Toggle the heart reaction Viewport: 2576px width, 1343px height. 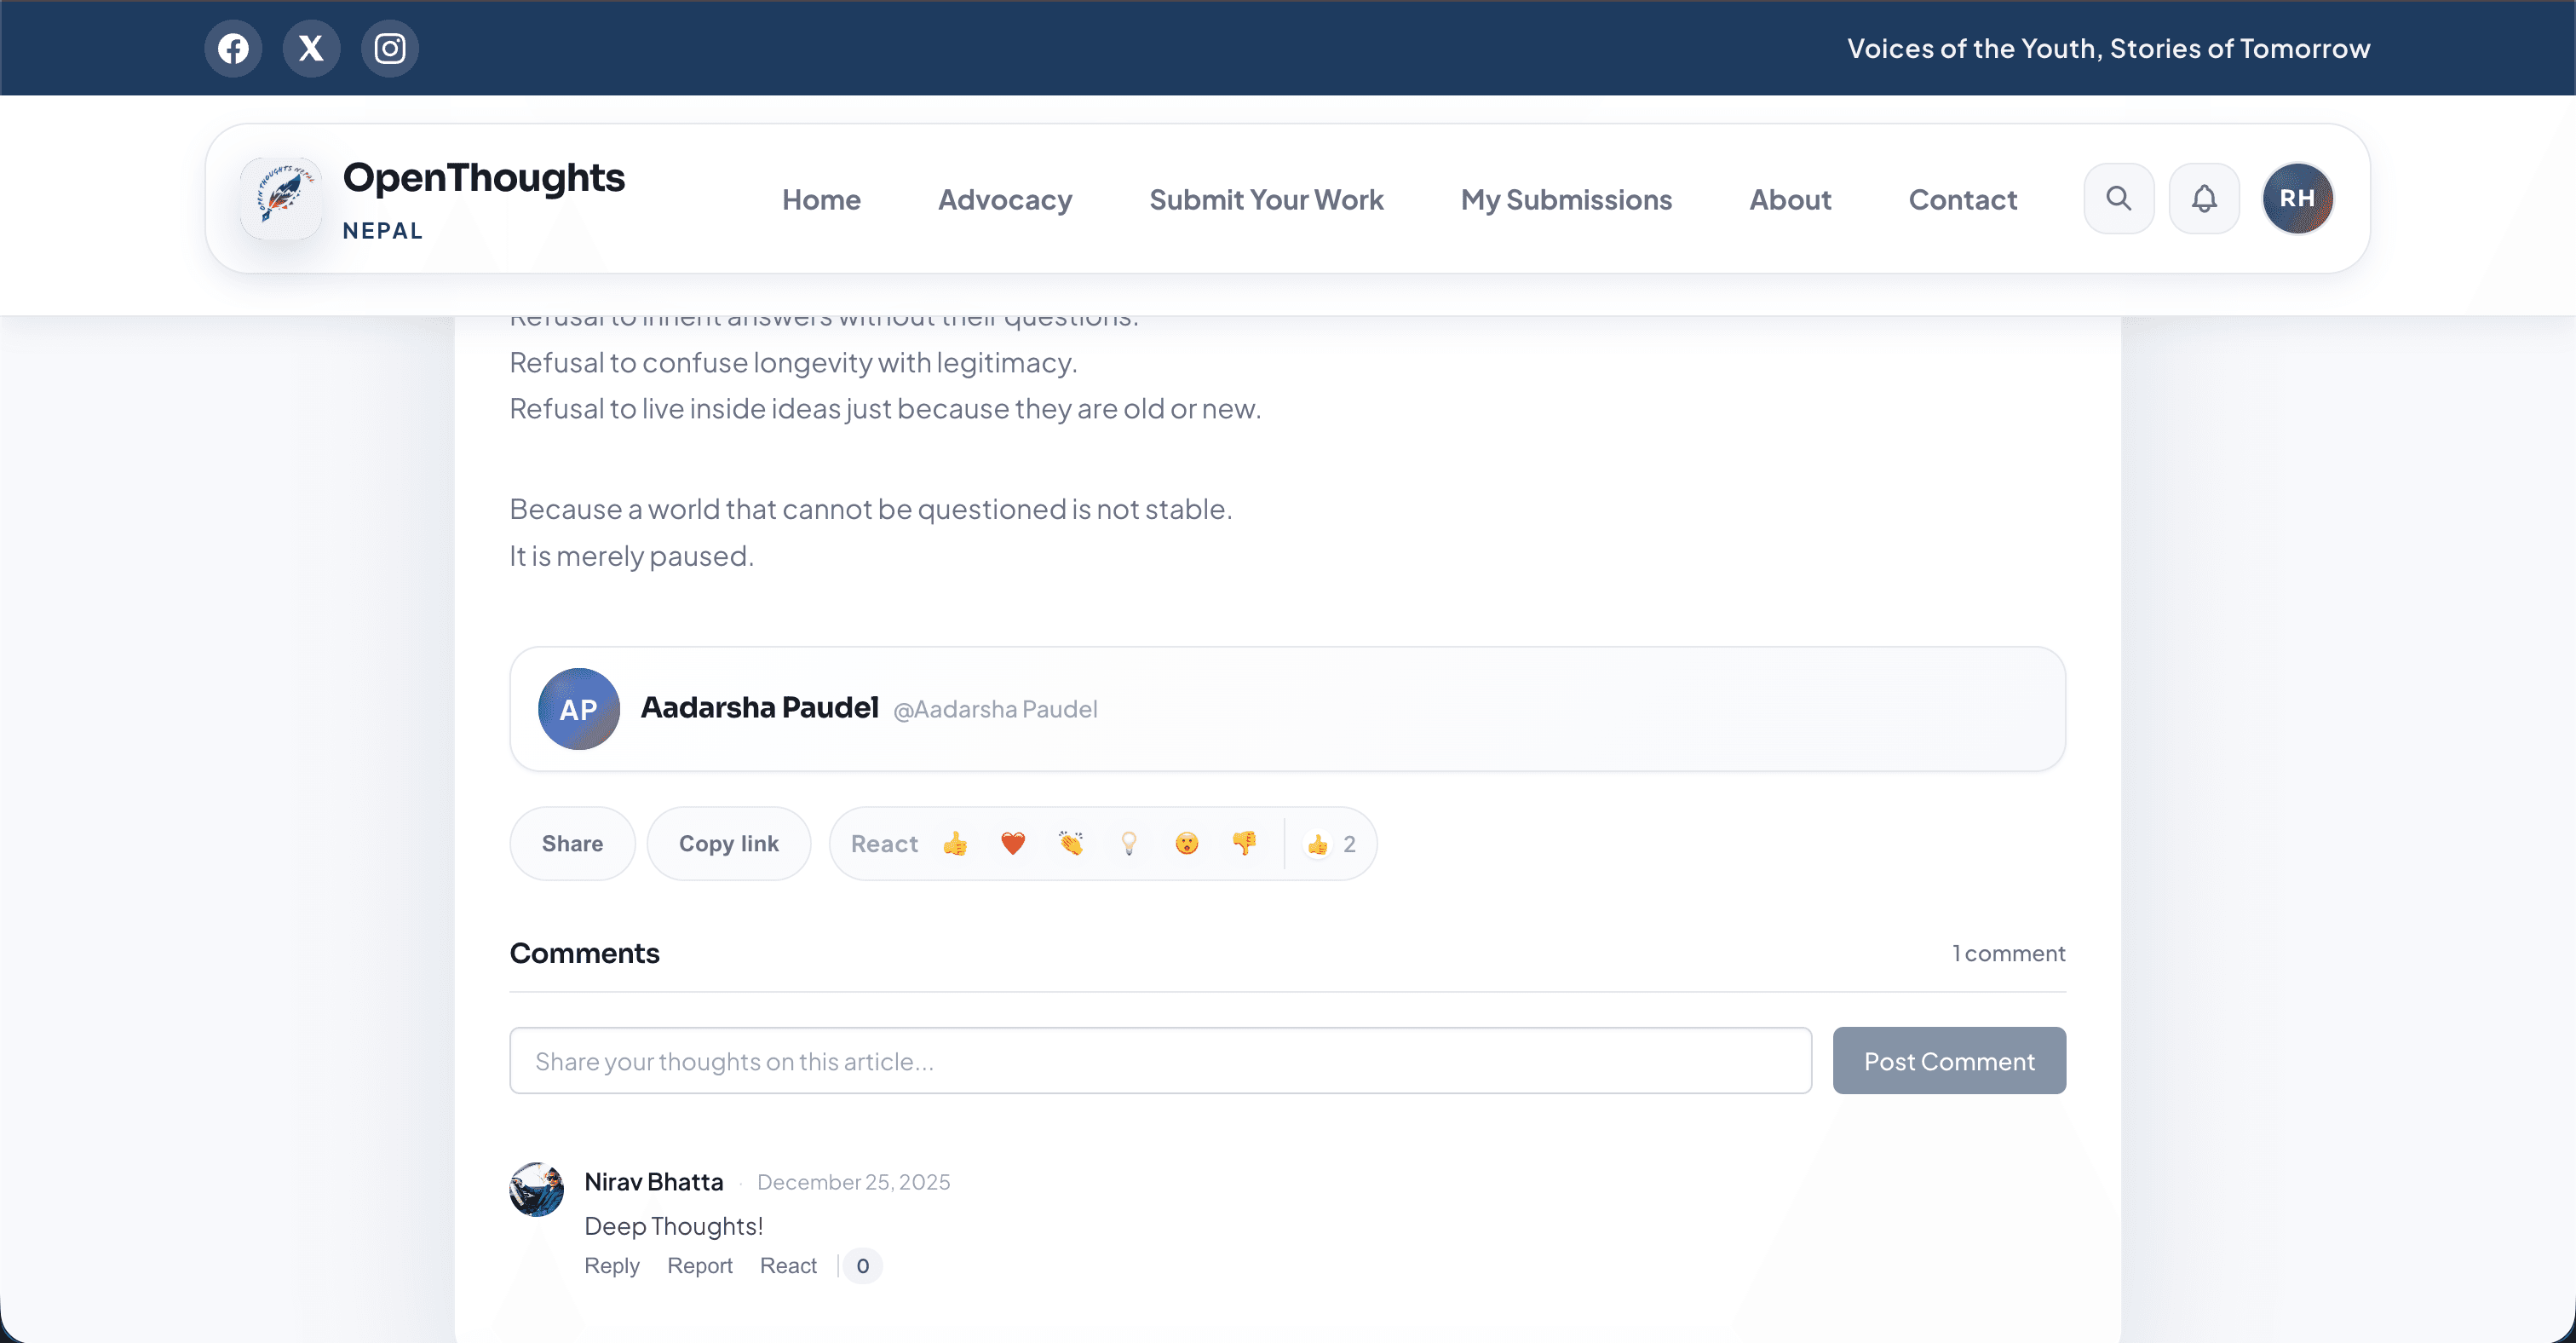click(1013, 843)
